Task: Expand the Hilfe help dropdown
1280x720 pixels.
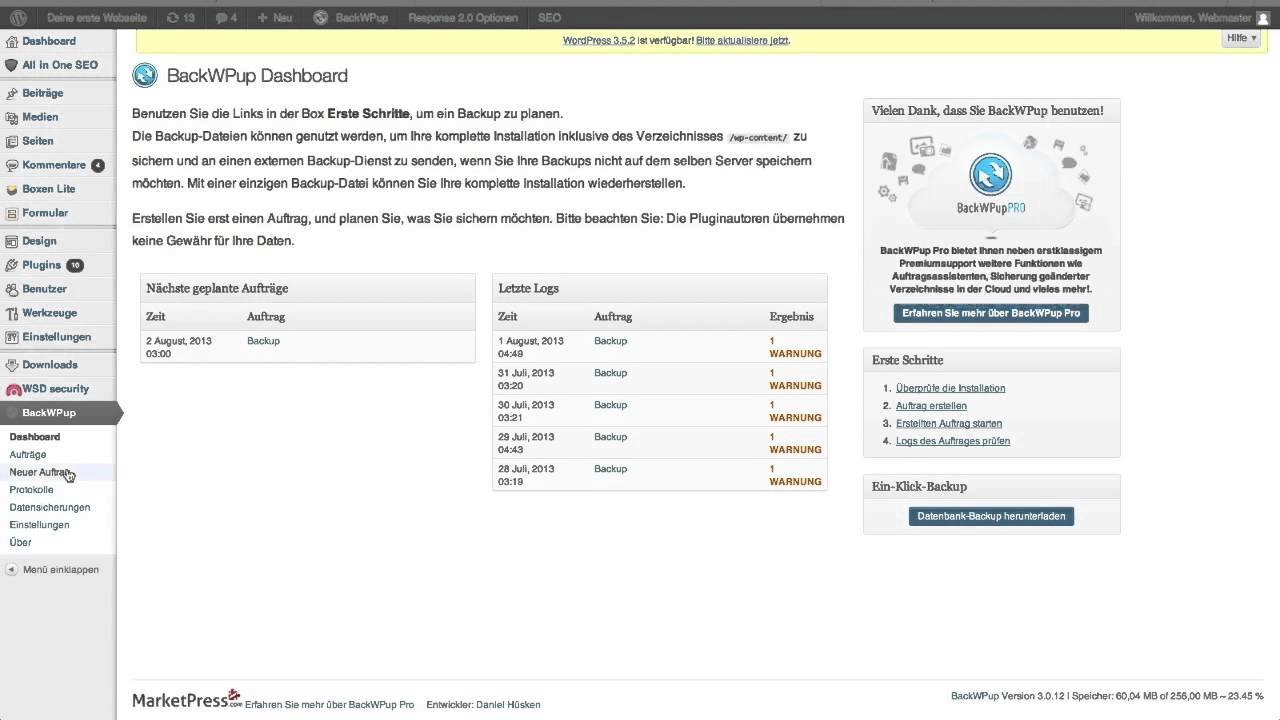Action: pyautogui.click(x=1240, y=38)
